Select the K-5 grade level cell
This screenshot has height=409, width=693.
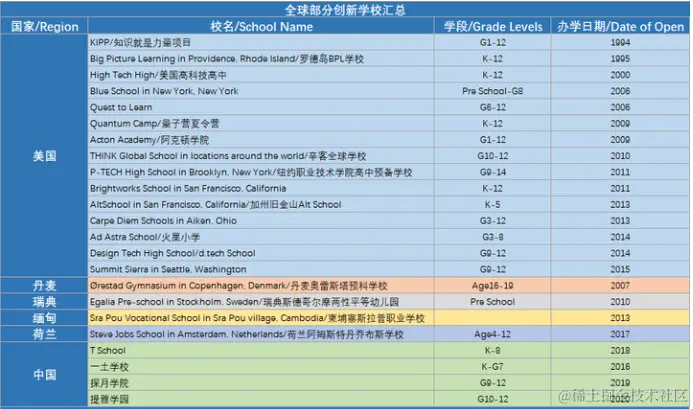(x=493, y=204)
